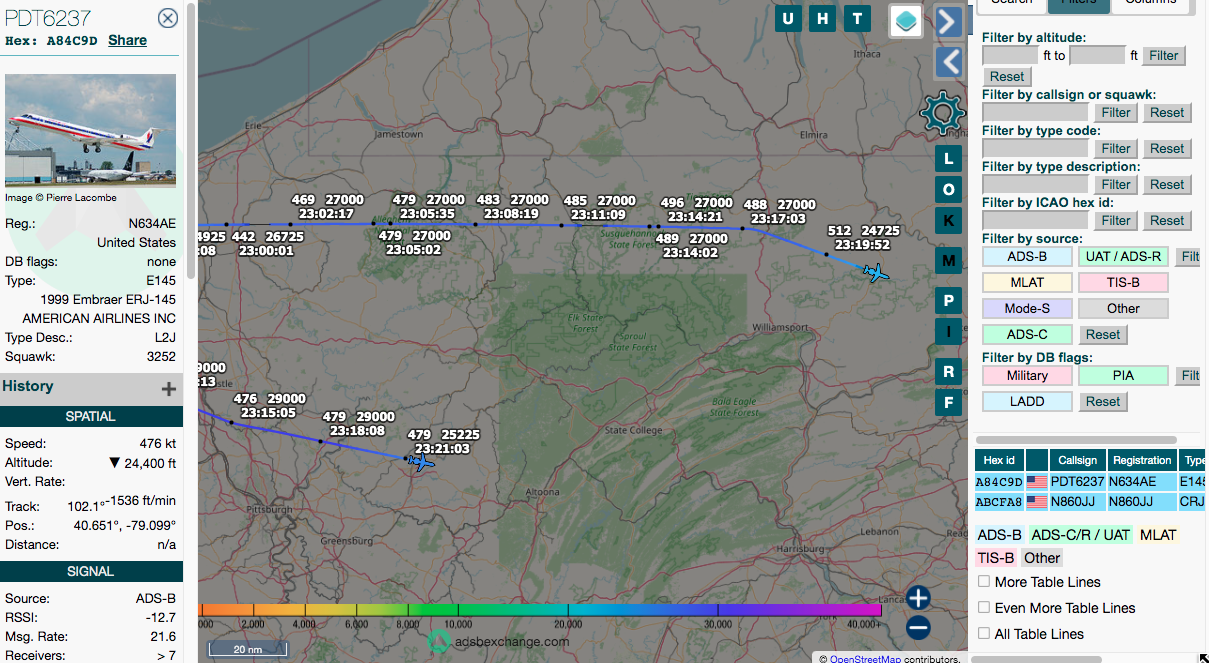Toggle UAT / ADS-R source filter
Screen dimensions: 1209x663
1123,256
